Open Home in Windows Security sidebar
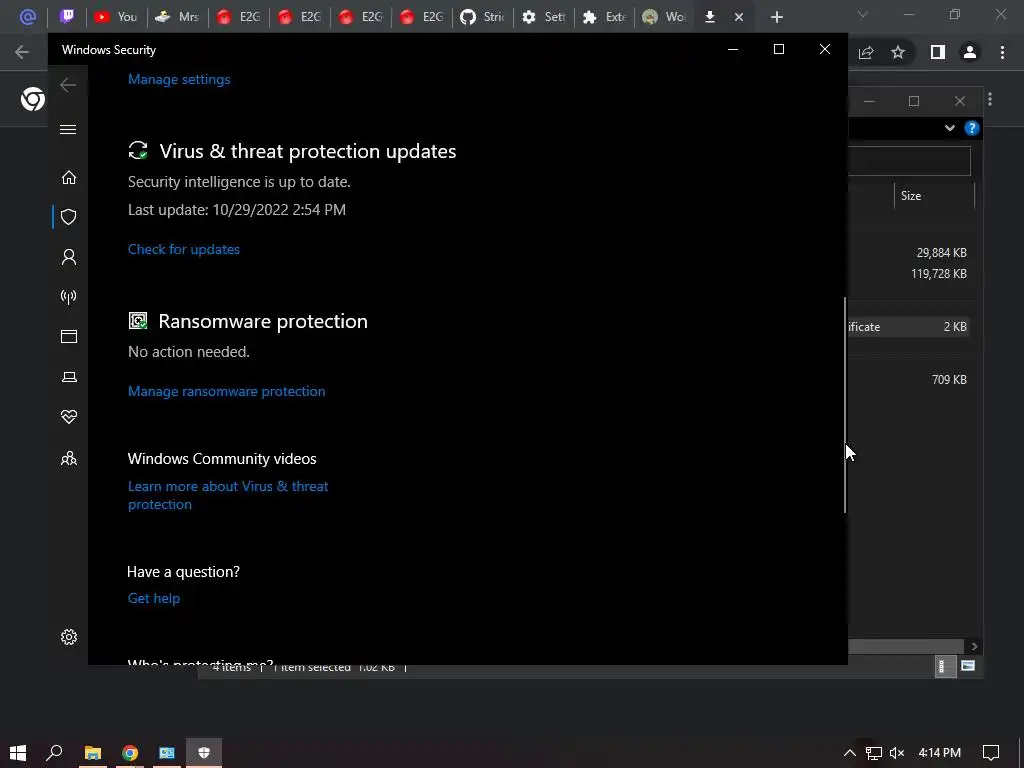This screenshot has height=768, width=1024. [69, 178]
